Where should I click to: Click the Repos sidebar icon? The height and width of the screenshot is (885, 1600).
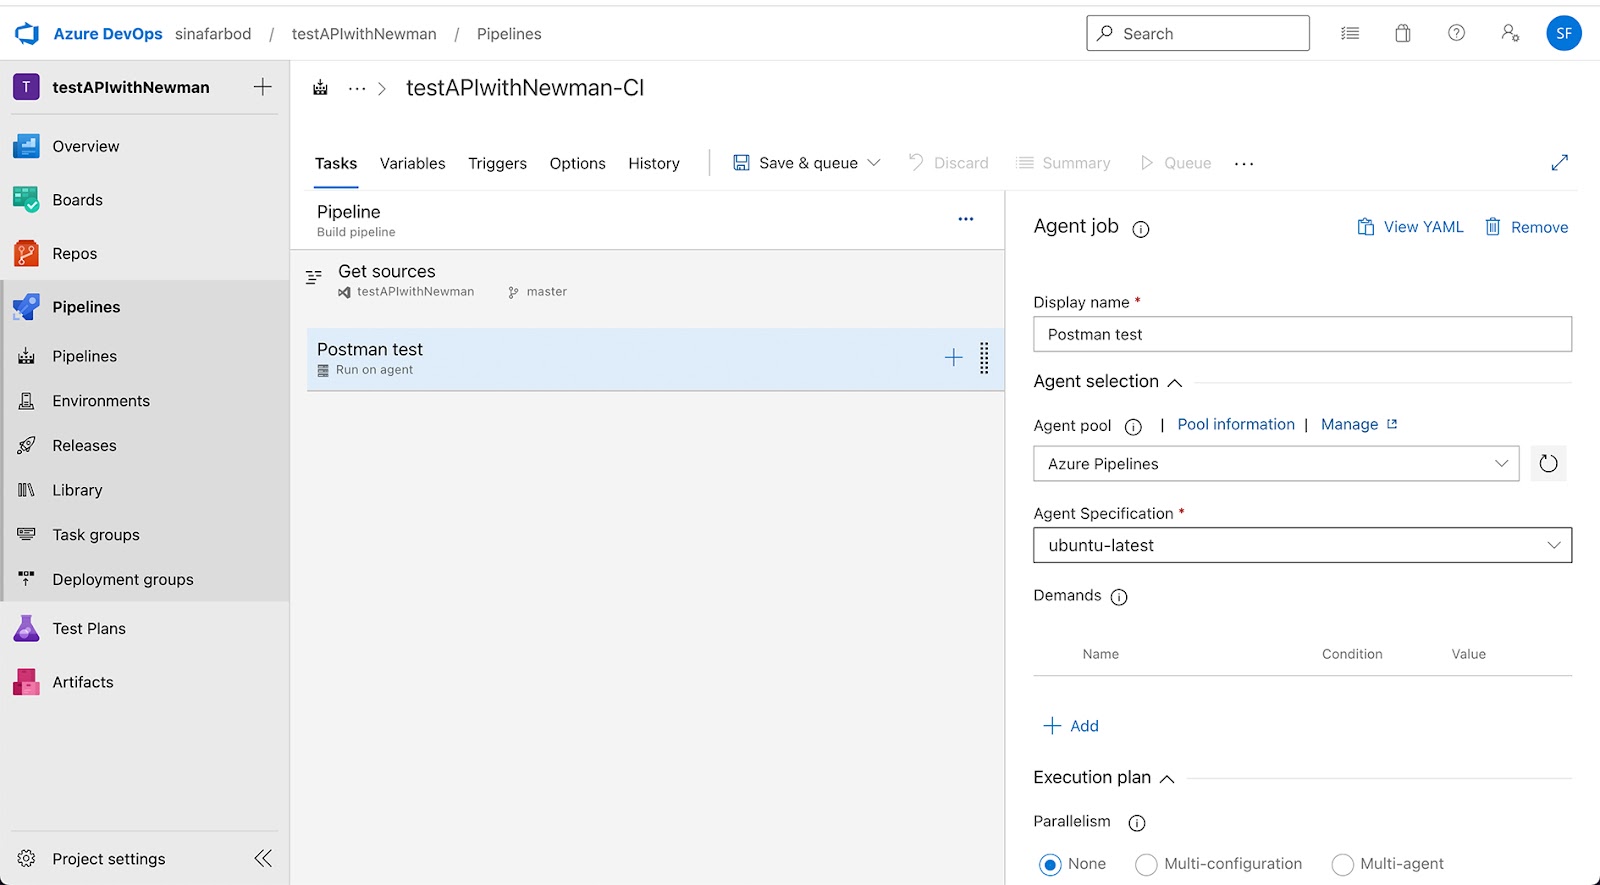point(26,254)
